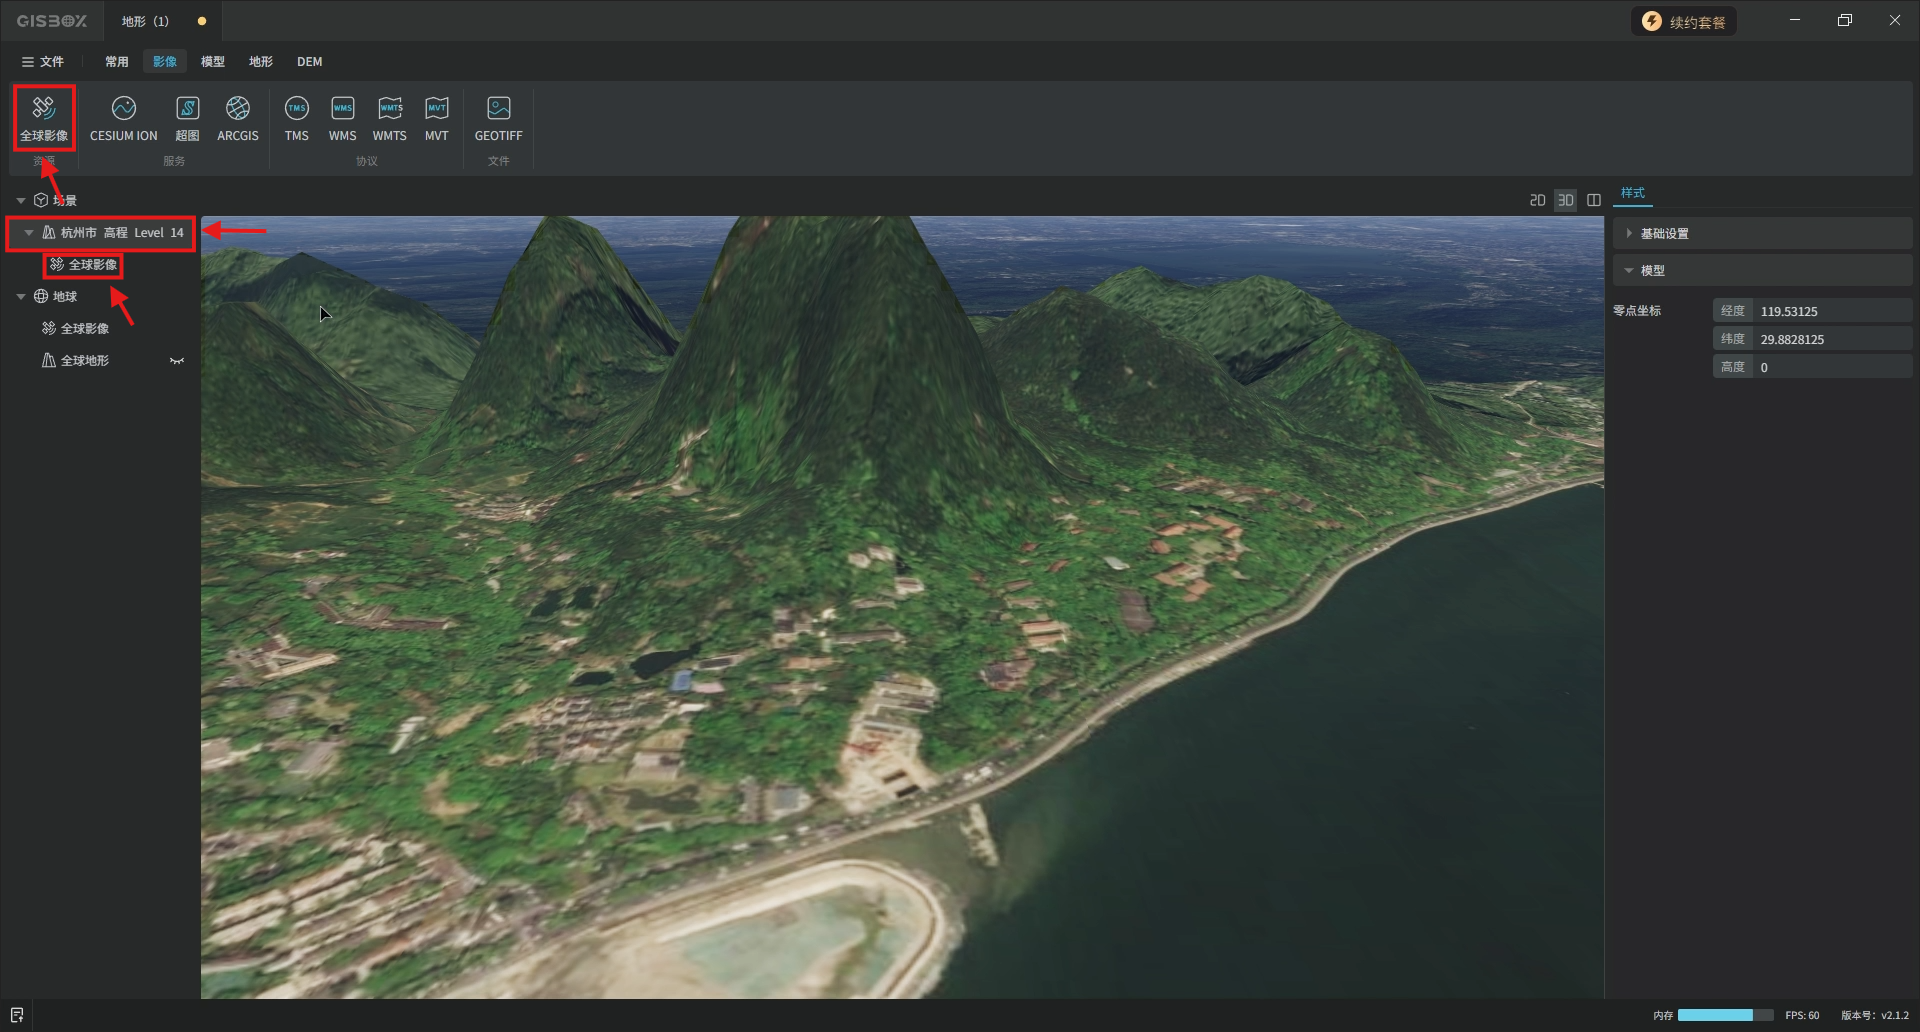
Task: Import a GEOTIFF file
Action: coord(498,117)
